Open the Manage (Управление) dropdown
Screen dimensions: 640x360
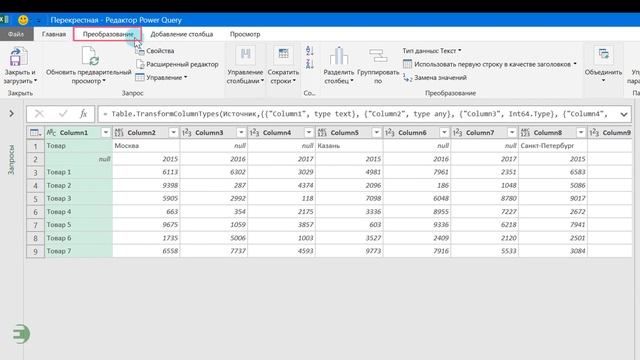[x=161, y=78]
